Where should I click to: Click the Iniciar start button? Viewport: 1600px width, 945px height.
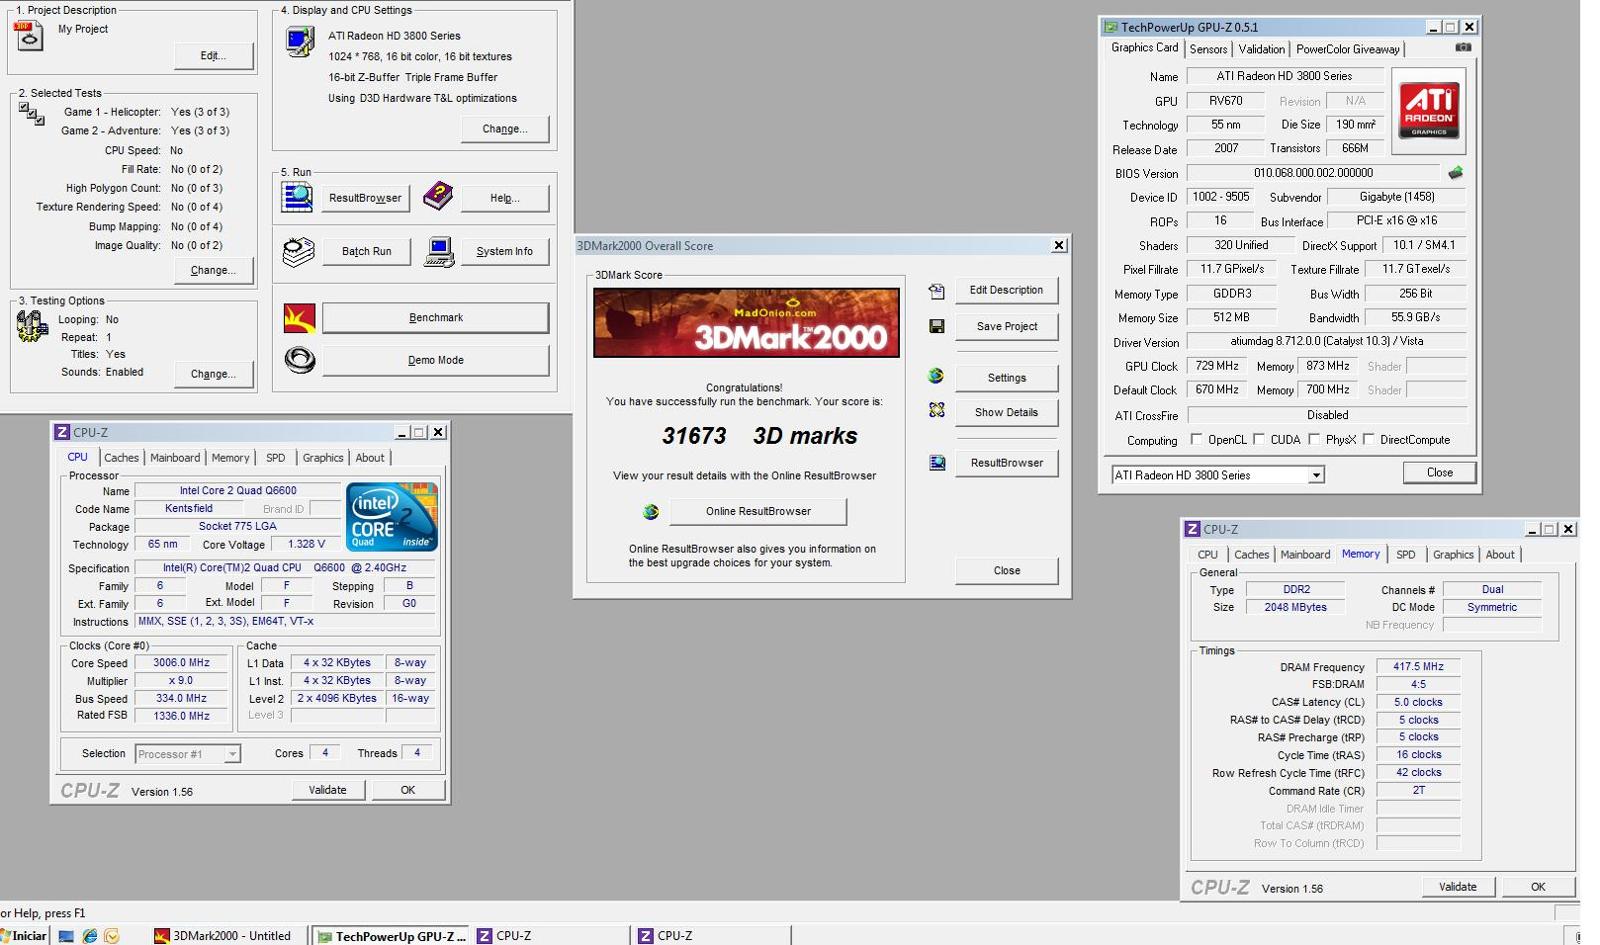pyautogui.click(x=24, y=936)
